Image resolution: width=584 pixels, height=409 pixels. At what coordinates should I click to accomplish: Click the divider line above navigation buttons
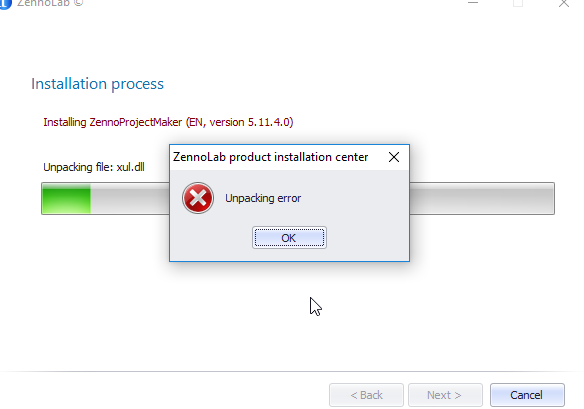point(292,371)
